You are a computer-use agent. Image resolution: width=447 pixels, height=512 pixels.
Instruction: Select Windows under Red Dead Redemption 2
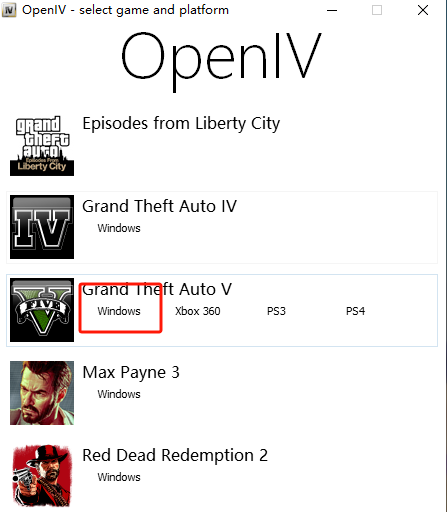[x=119, y=477]
